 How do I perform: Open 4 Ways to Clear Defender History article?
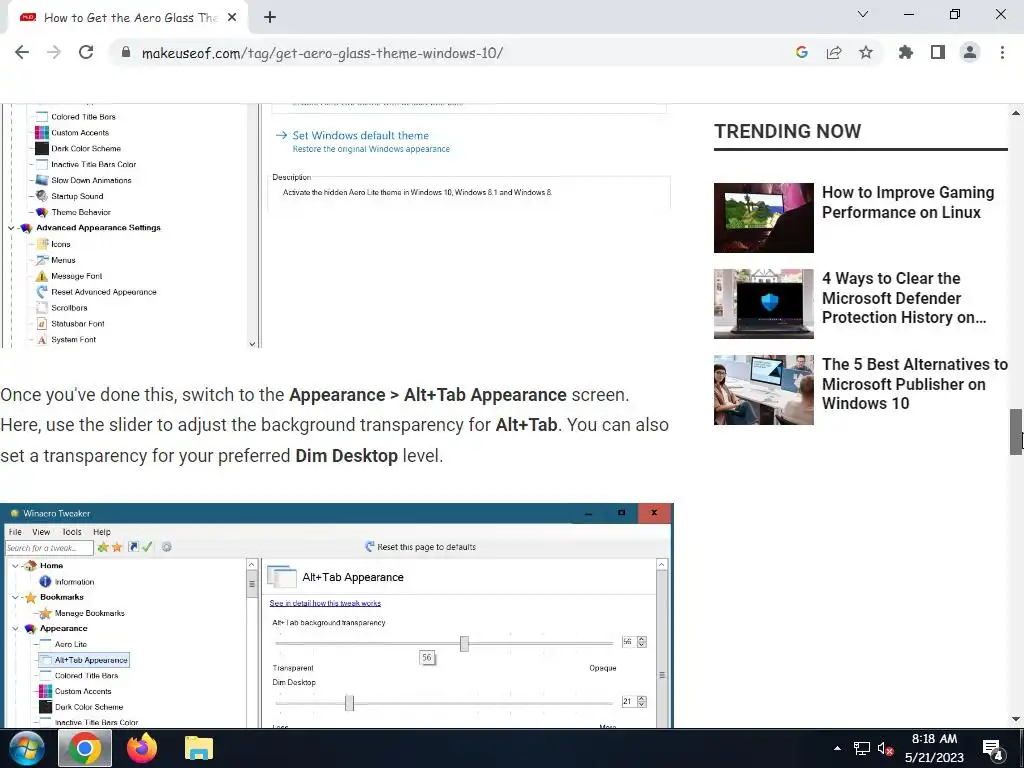(x=904, y=298)
